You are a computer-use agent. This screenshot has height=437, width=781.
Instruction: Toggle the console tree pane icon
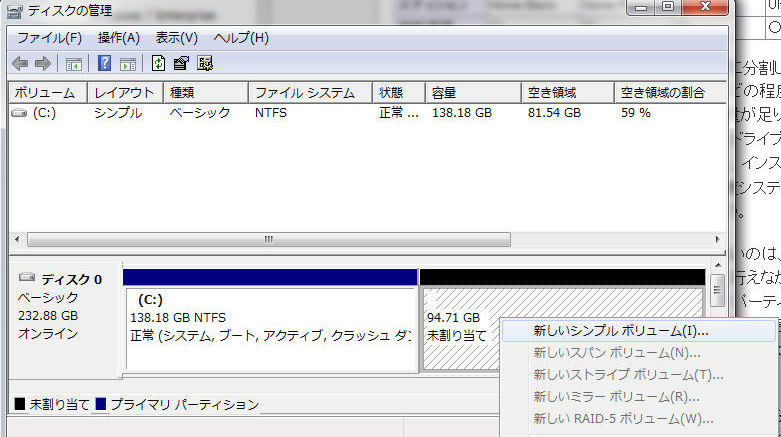[74, 64]
